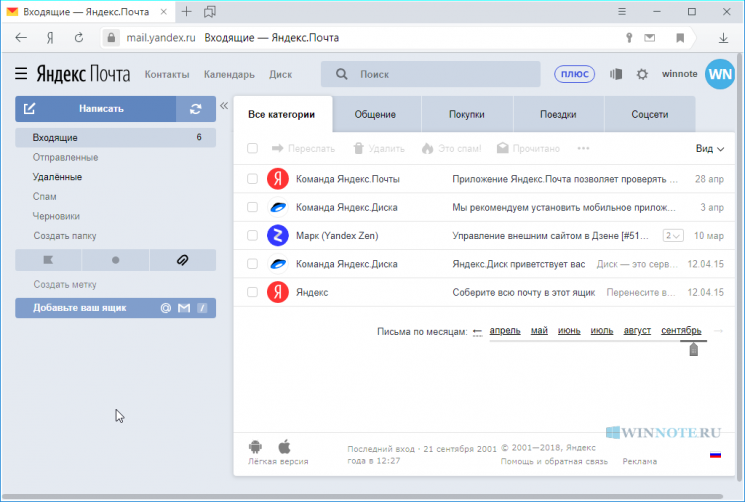Collapse the left sidebar with double chevron
Viewport: 745px width, 502px height.
pyautogui.click(x=224, y=105)
